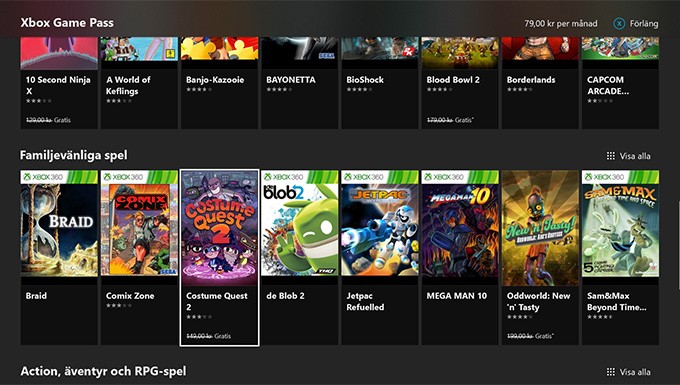680x385 pixels.
Task: Open the 10 Second Ninja X tile
Action: [59, 83]
